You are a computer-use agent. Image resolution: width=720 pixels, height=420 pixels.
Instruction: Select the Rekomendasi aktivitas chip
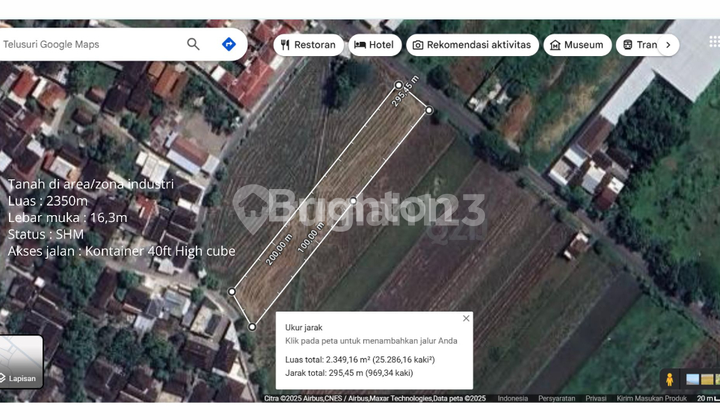[472, 45]
